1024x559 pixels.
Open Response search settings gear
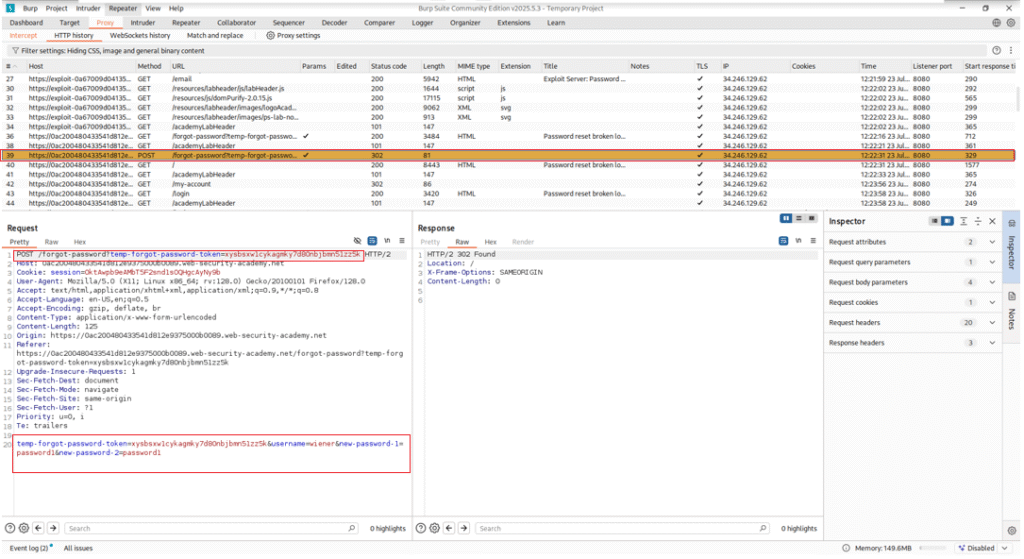click(x=435, y=528)
